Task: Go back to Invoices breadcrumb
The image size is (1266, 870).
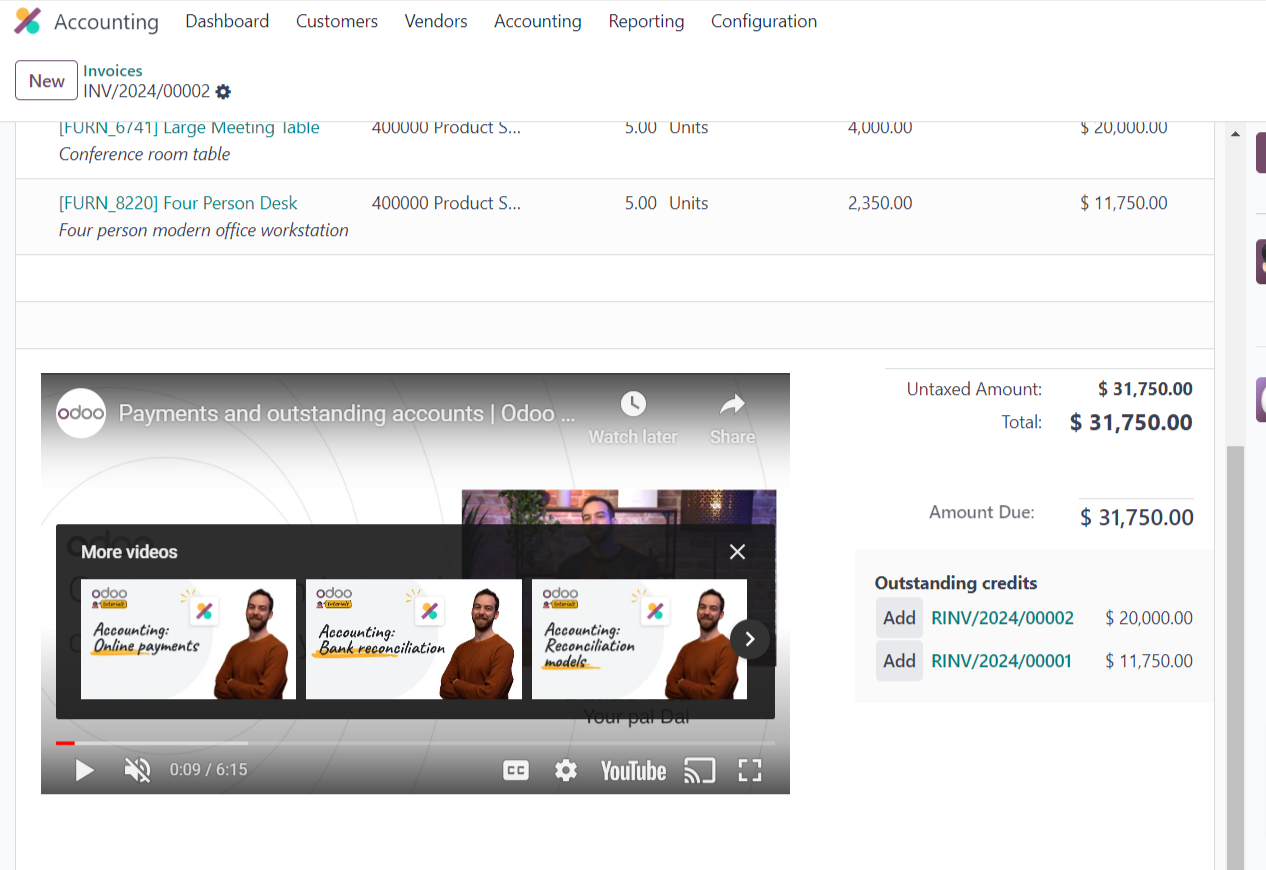Action: point(113,71)
